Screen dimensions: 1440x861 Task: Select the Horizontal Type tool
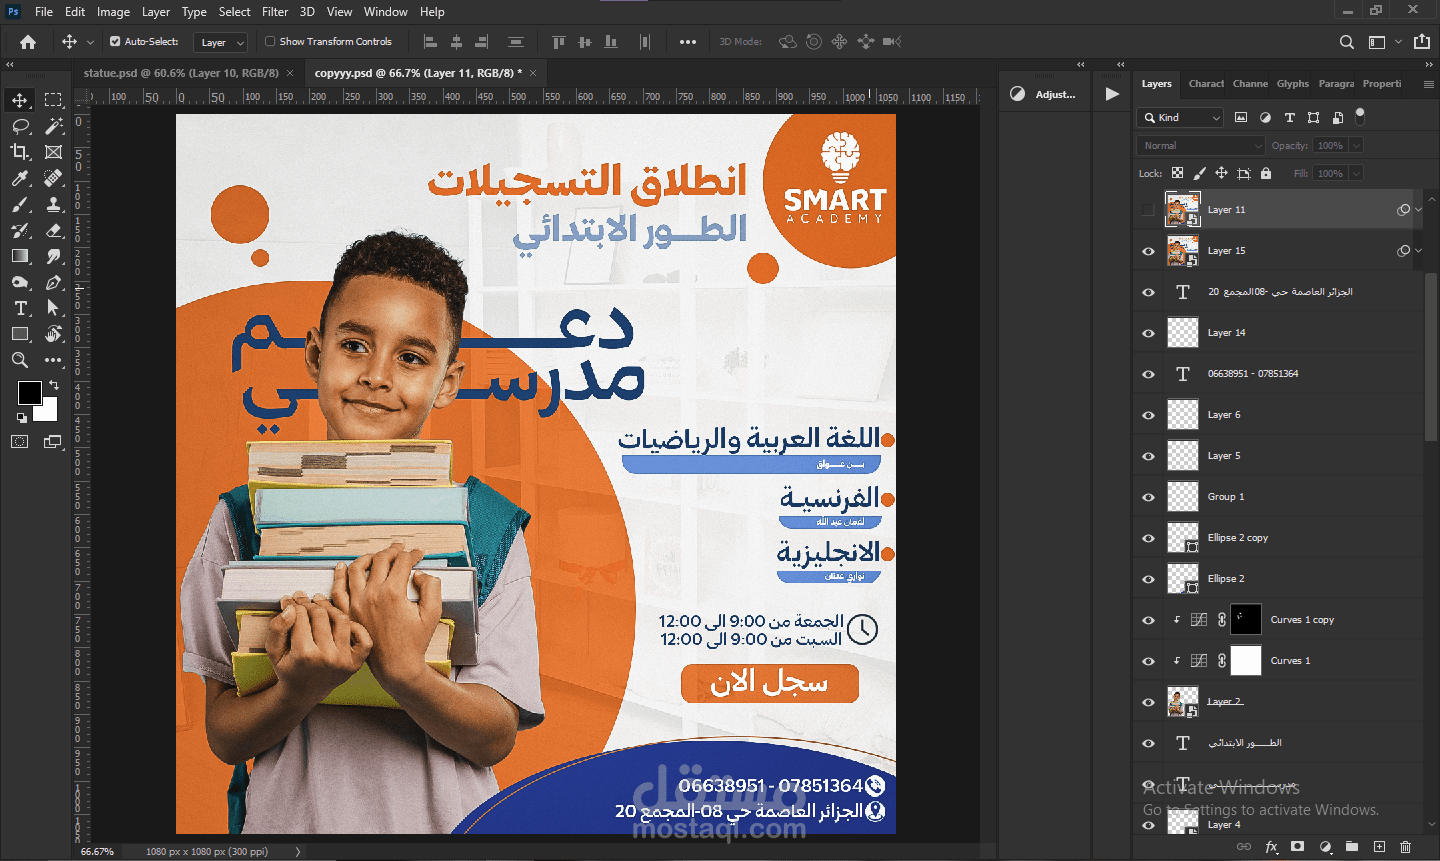20,308
